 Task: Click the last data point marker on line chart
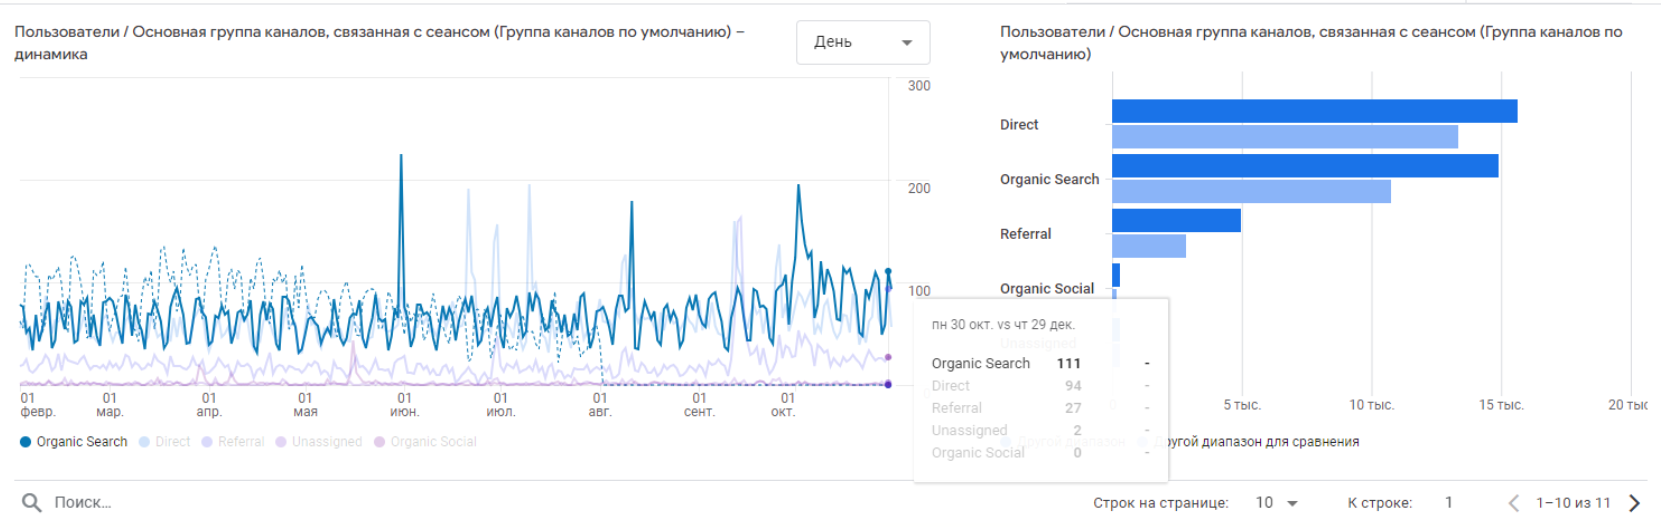[x=888, y=272]
